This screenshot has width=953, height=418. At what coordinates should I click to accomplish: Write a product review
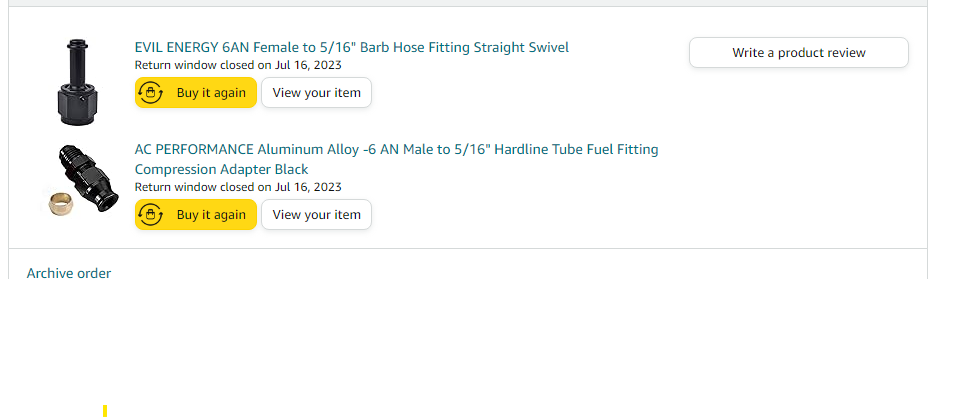[799, 52]
